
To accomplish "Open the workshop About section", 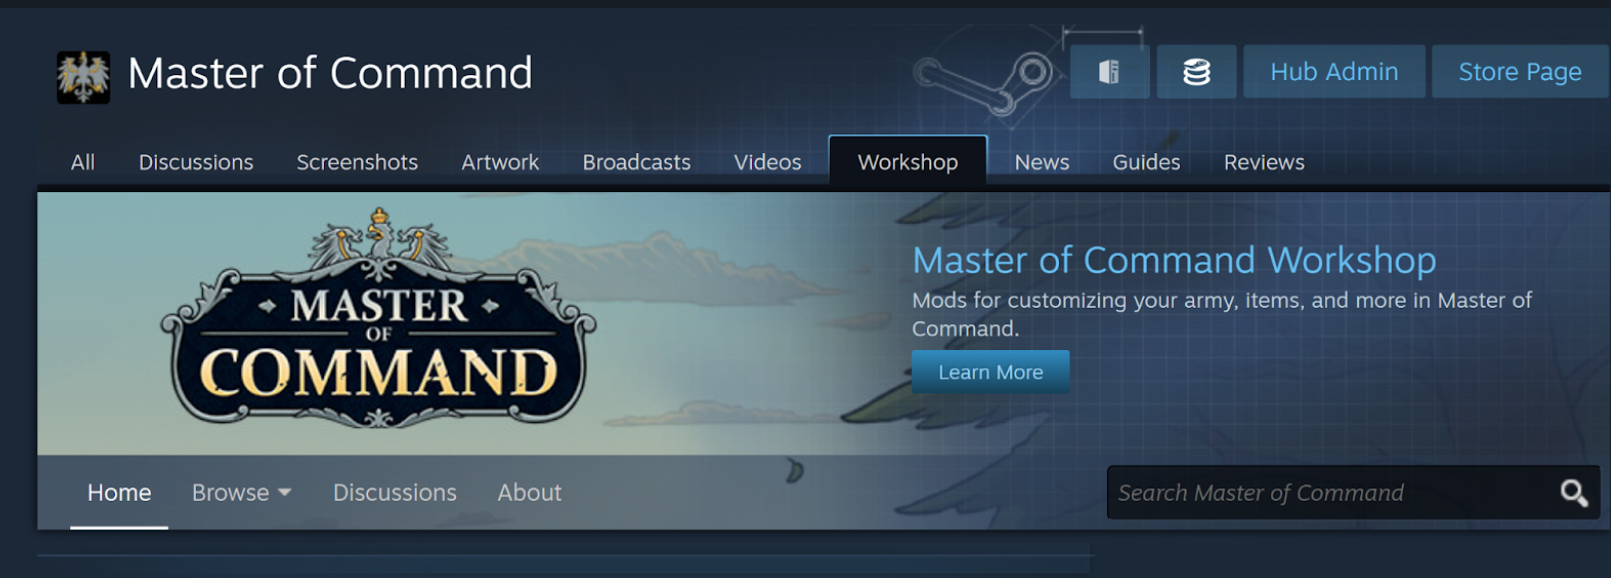I will 529,492.
